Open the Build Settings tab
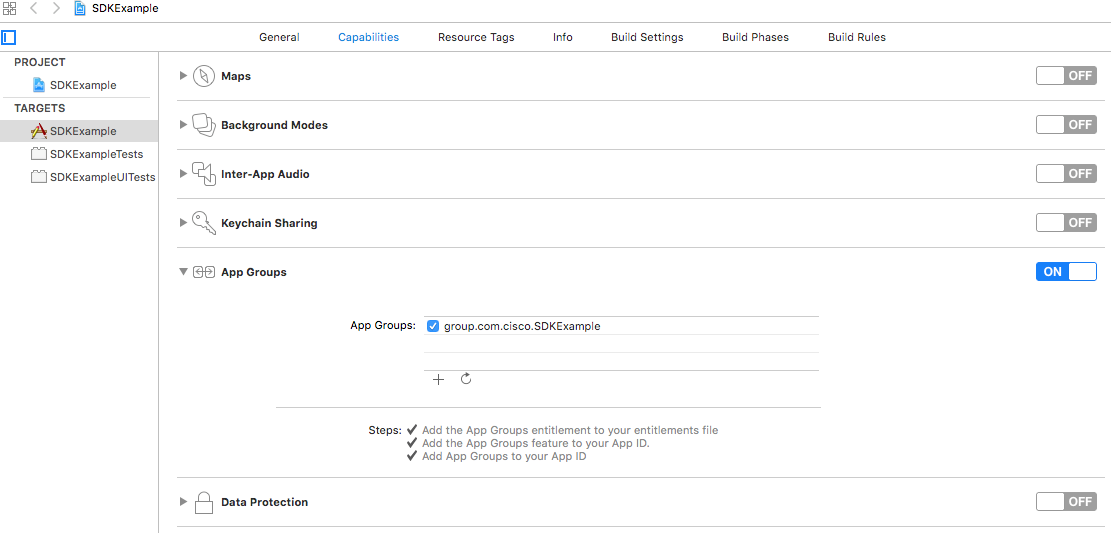 pyautogui.click(x=648, y=37)
